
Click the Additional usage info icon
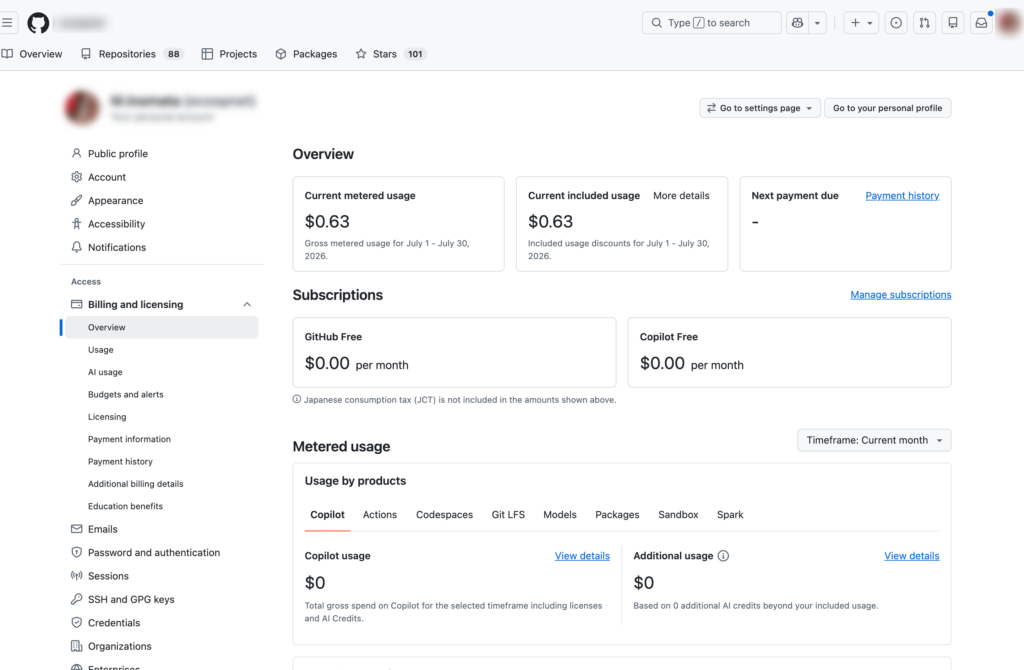click(723, 556)
